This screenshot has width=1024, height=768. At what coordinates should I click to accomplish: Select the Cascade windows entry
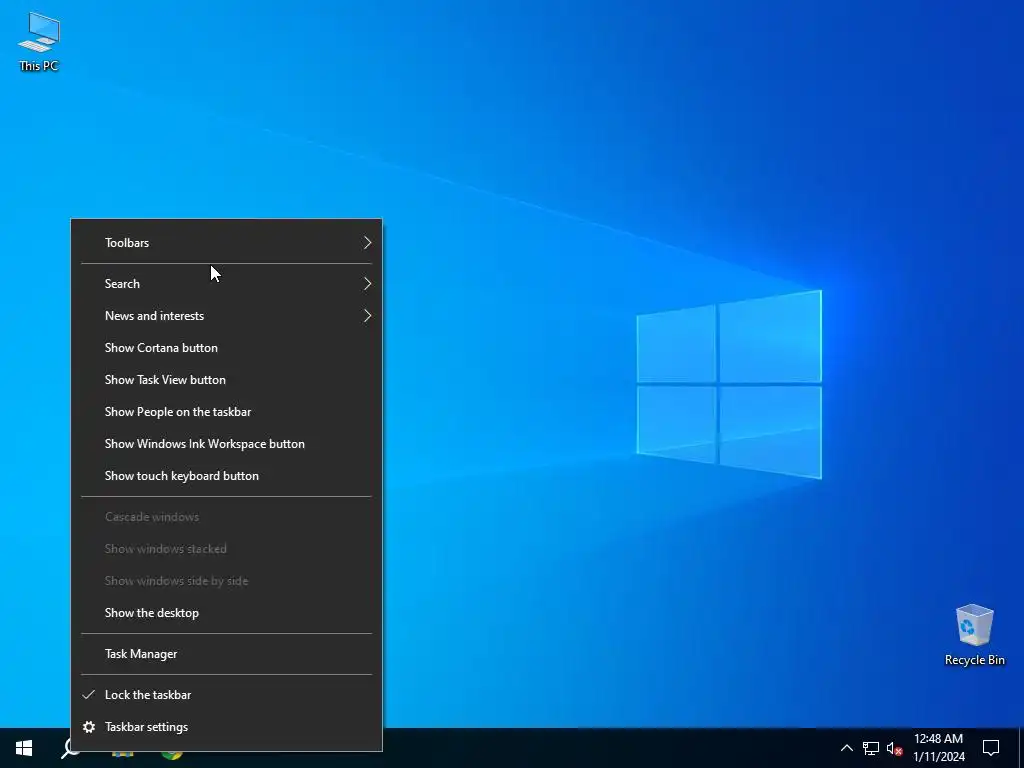226,517
